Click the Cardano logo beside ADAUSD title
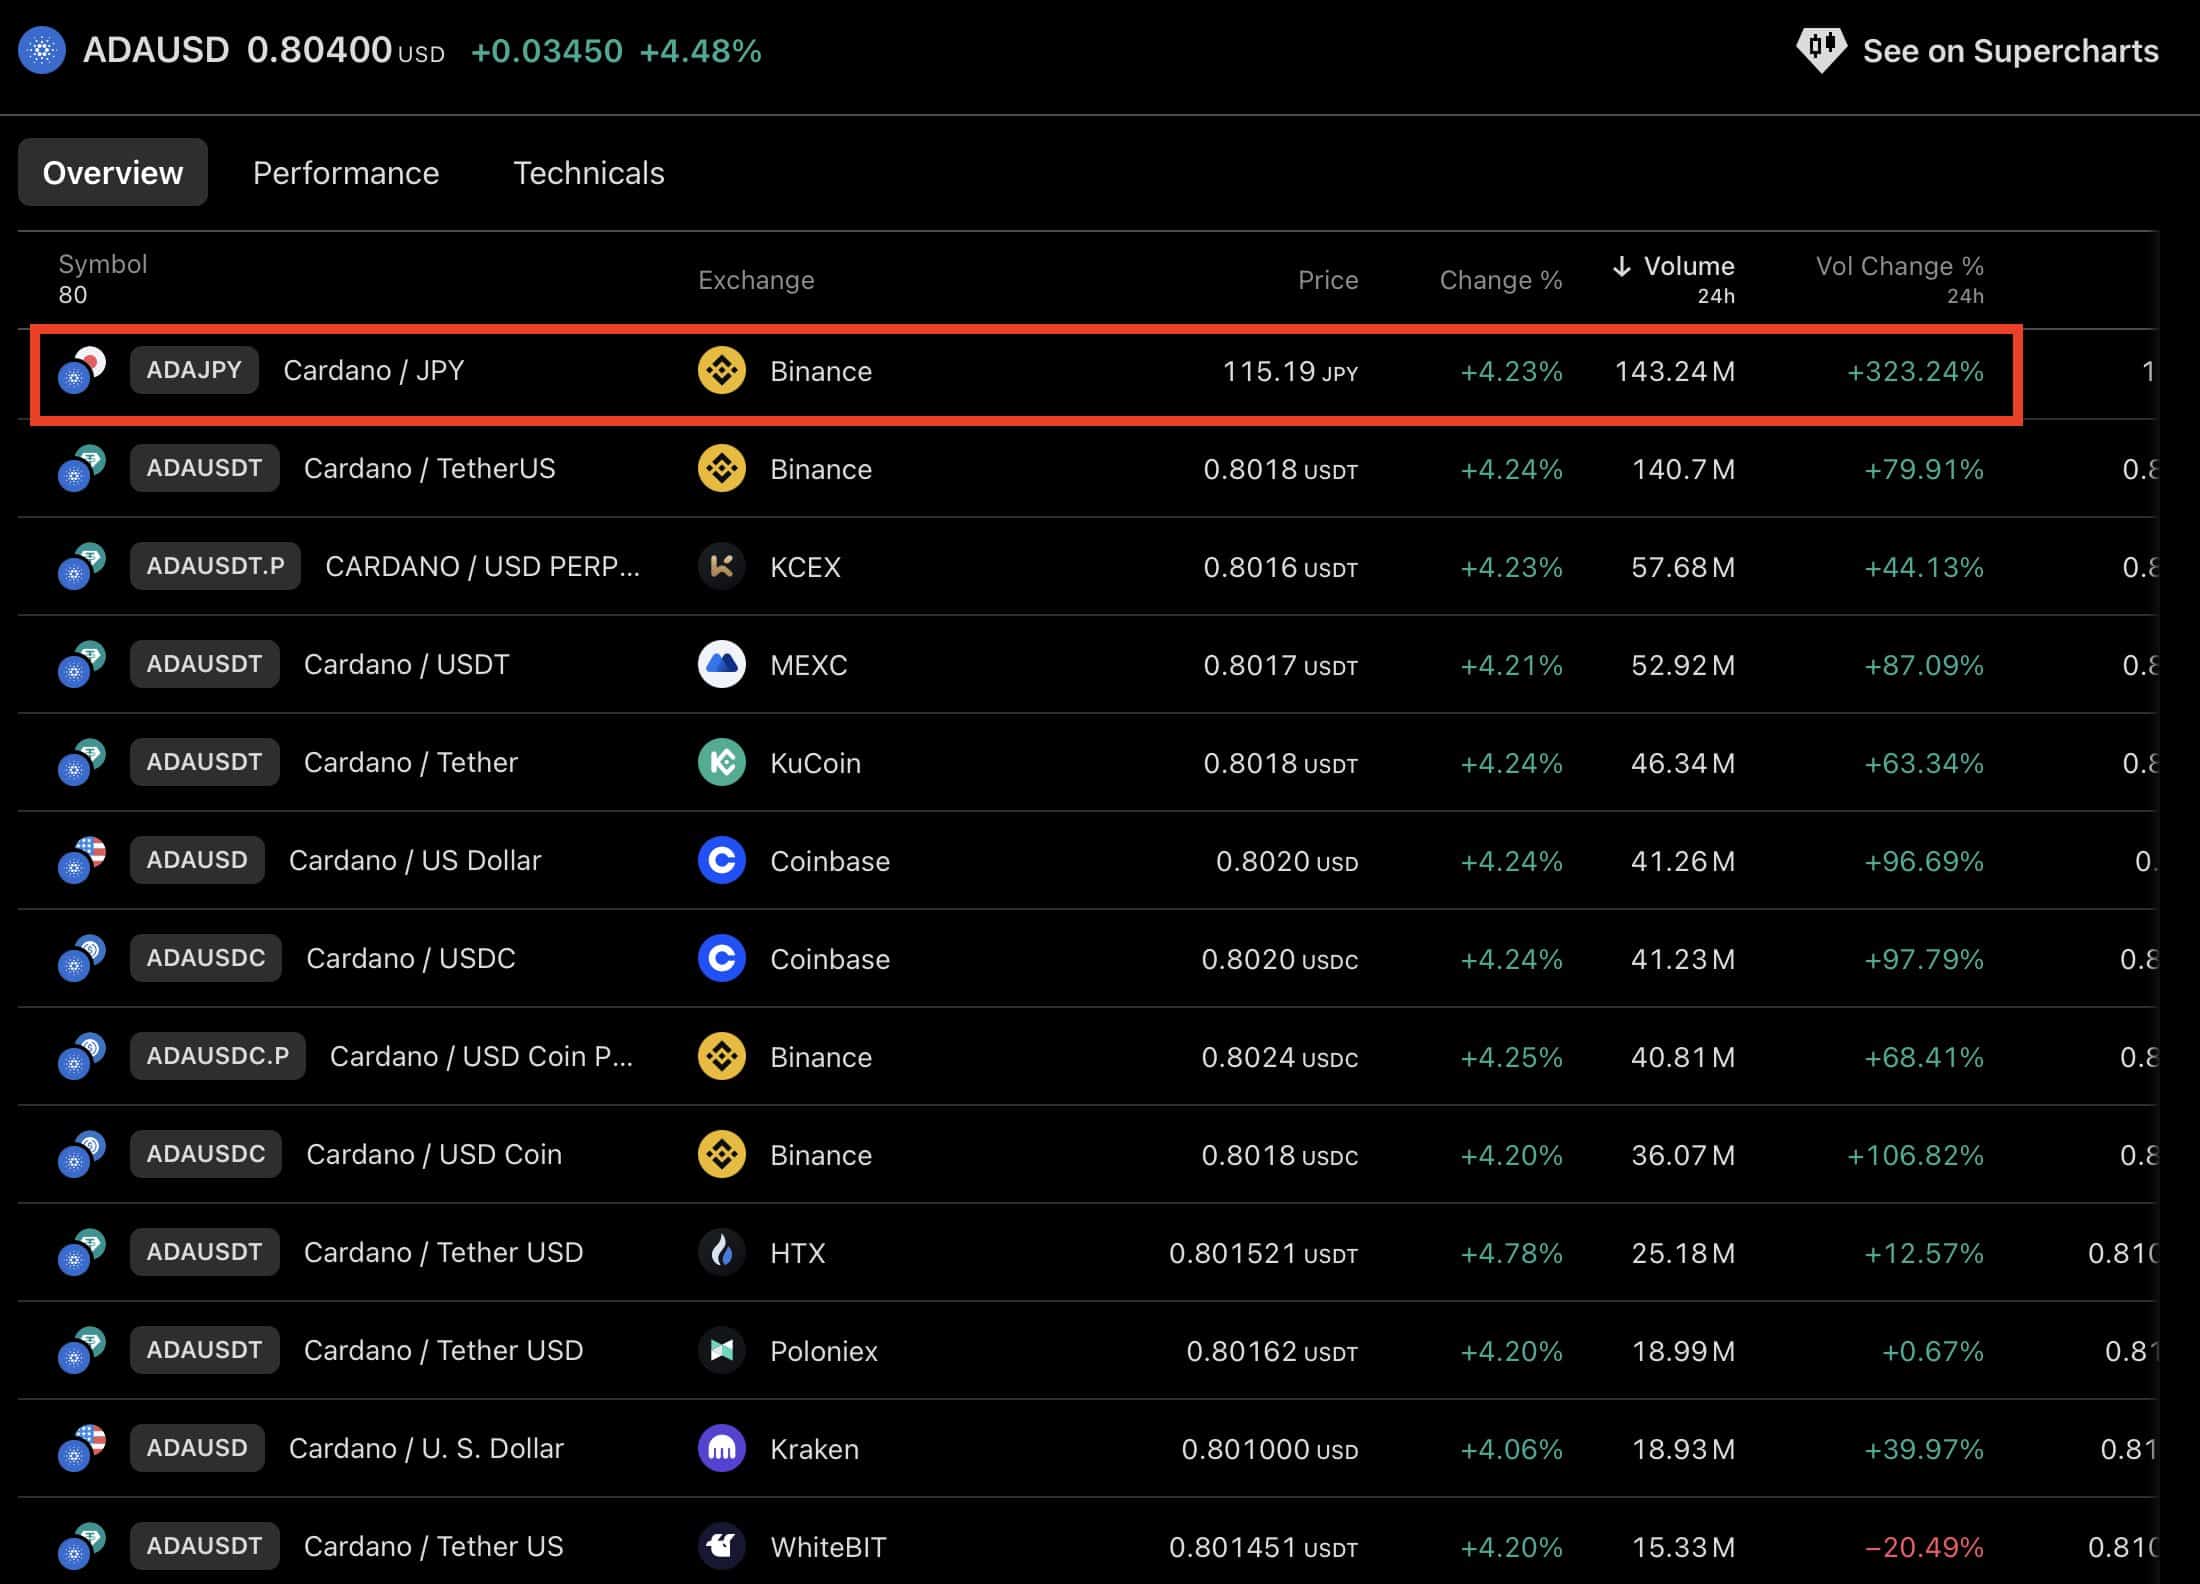2200x1584 pixels. pyautogui.click(x=42, y=50)
